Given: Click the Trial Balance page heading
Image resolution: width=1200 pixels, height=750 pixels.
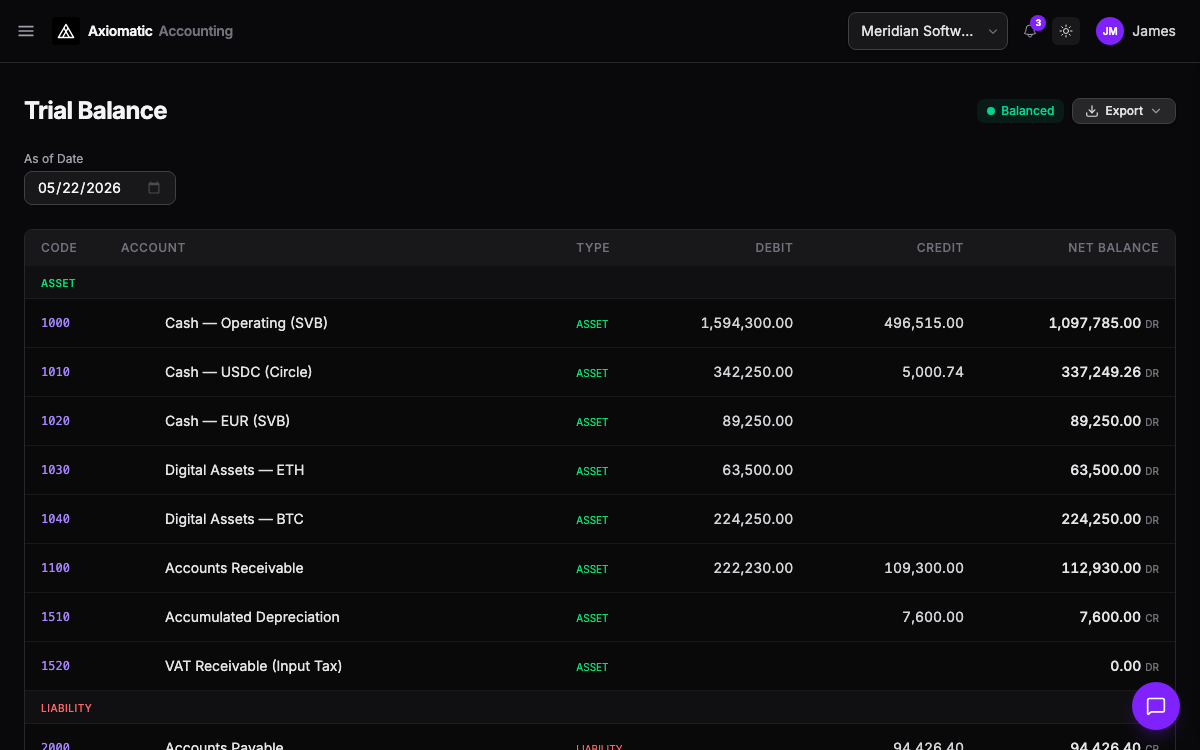Looking at the screenshot, I should coord(96,111).
